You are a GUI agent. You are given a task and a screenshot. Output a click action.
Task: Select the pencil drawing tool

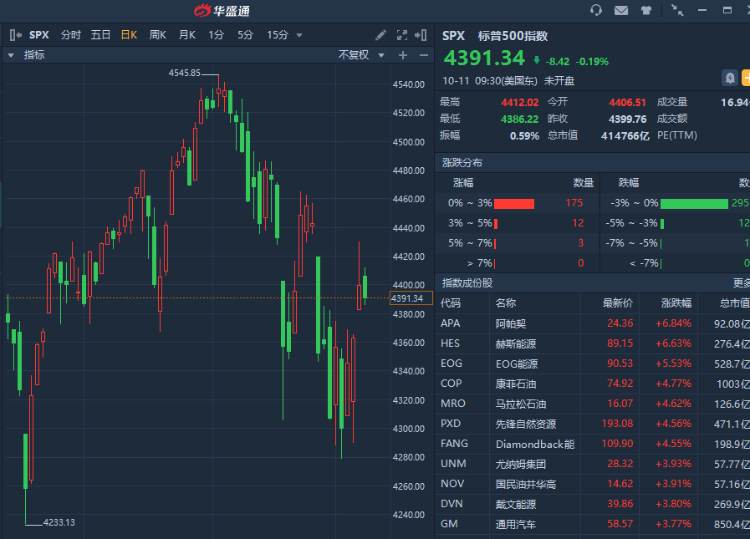tap(381, 35)
